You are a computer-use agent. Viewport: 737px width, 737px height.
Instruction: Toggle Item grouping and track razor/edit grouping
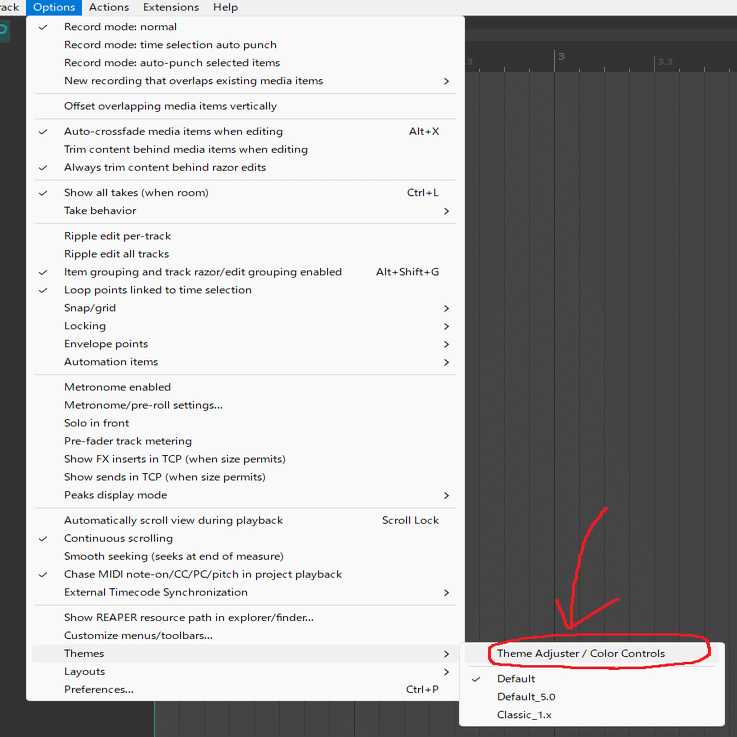click(x=245, y=272)
